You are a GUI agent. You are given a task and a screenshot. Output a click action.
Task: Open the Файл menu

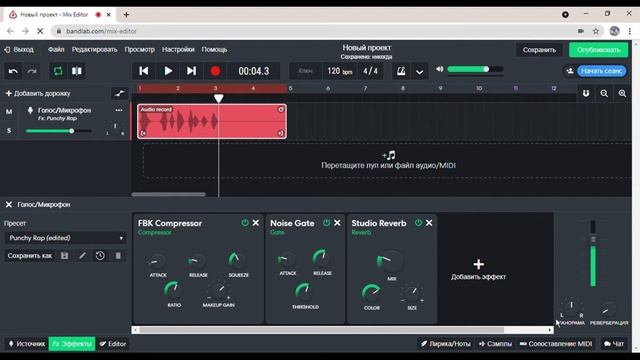pos(56,49)
